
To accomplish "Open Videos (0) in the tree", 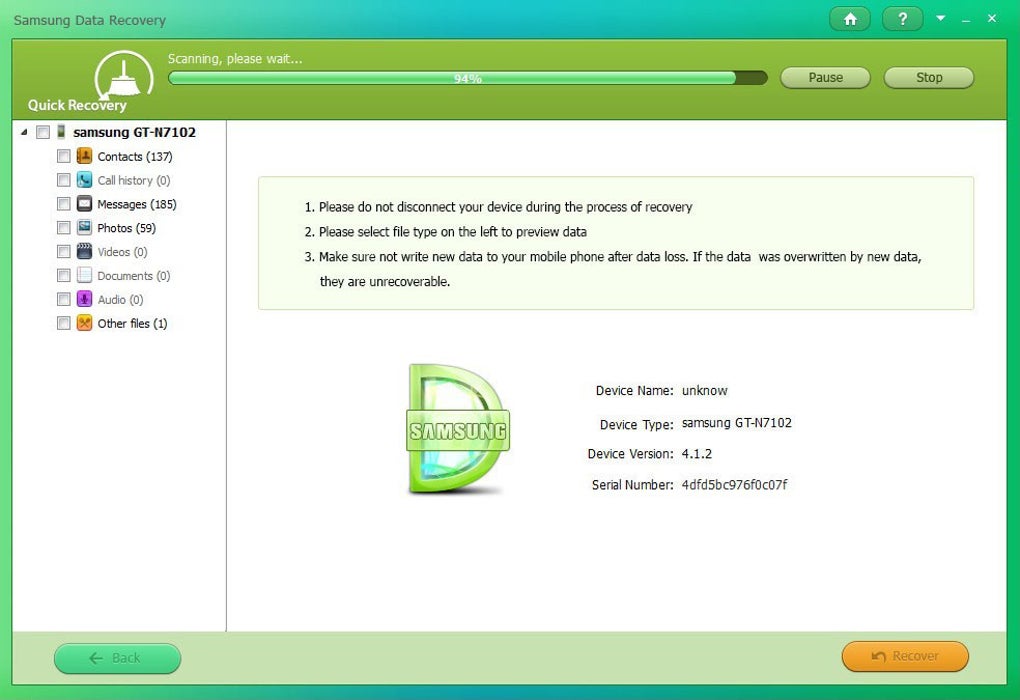I will (x=122, y=252).
